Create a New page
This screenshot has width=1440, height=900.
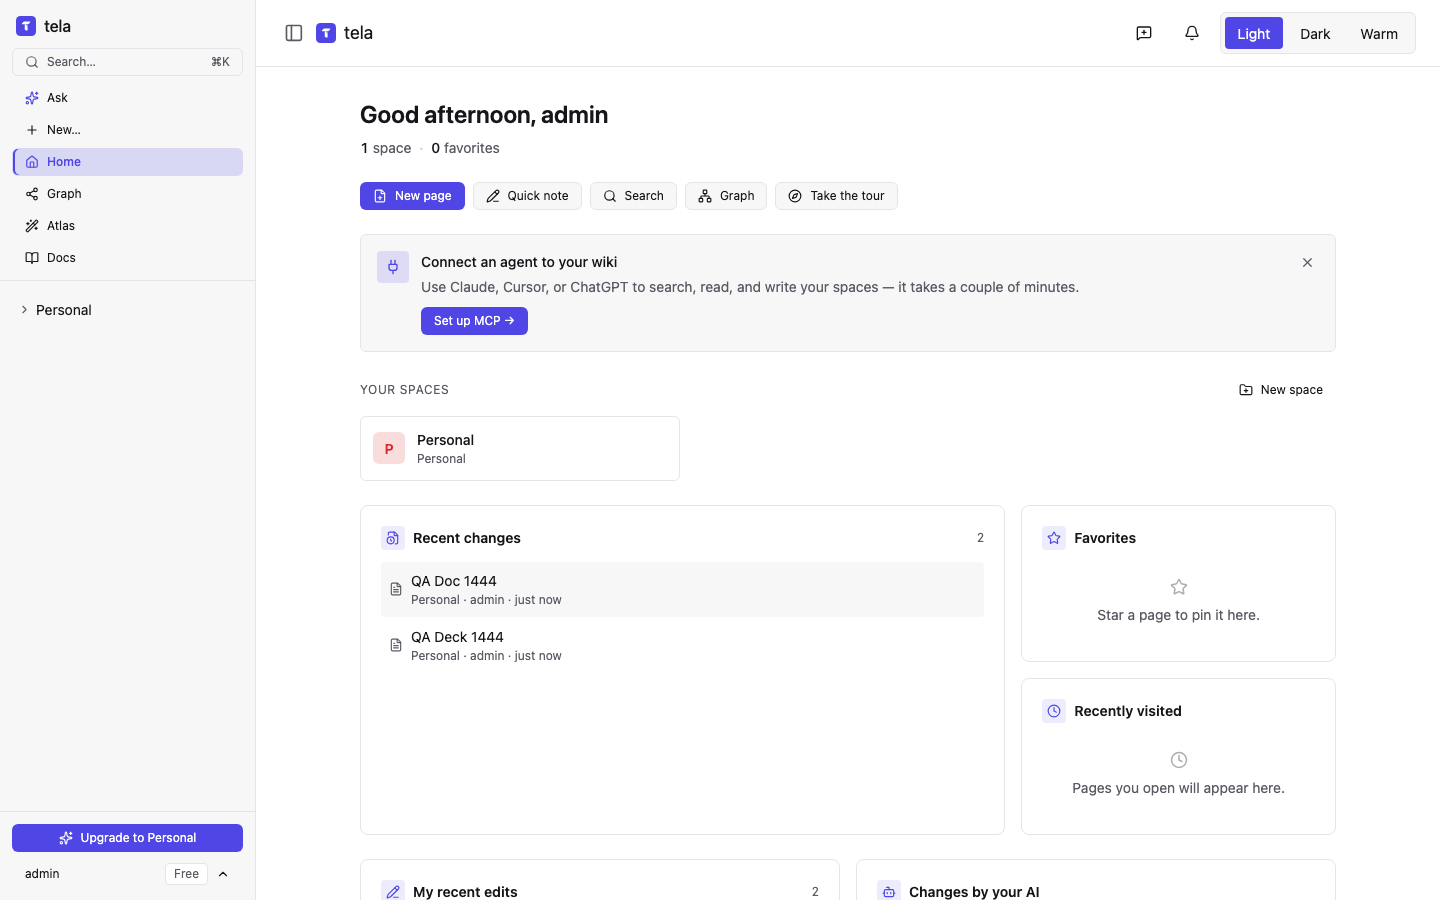pos(412,196)
